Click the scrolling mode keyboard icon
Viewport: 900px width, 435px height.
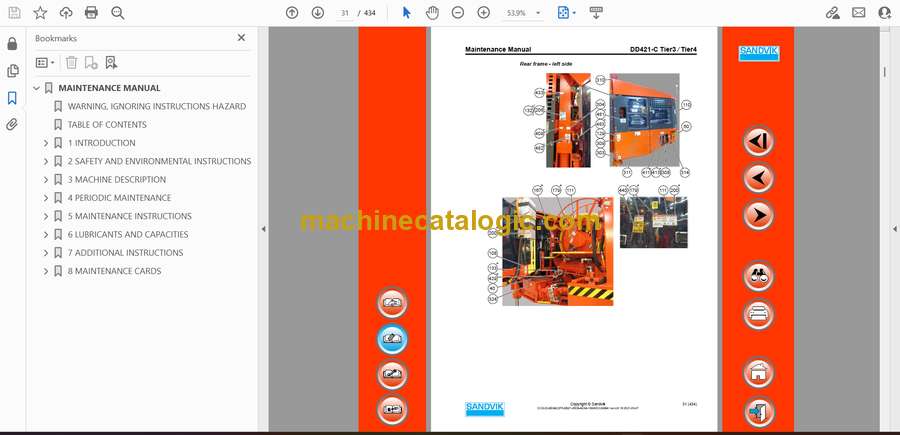click(596, 13)
